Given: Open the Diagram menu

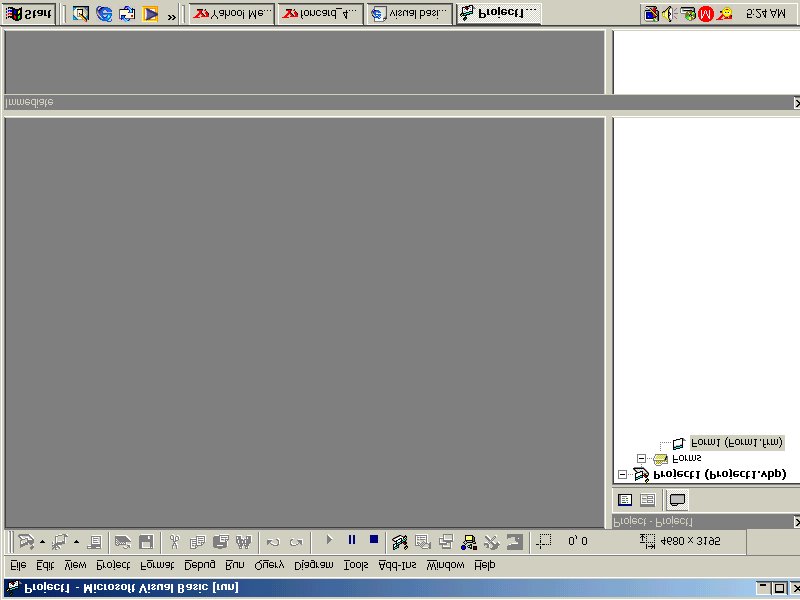Looking at the screenshot, I should pos(314,565).
